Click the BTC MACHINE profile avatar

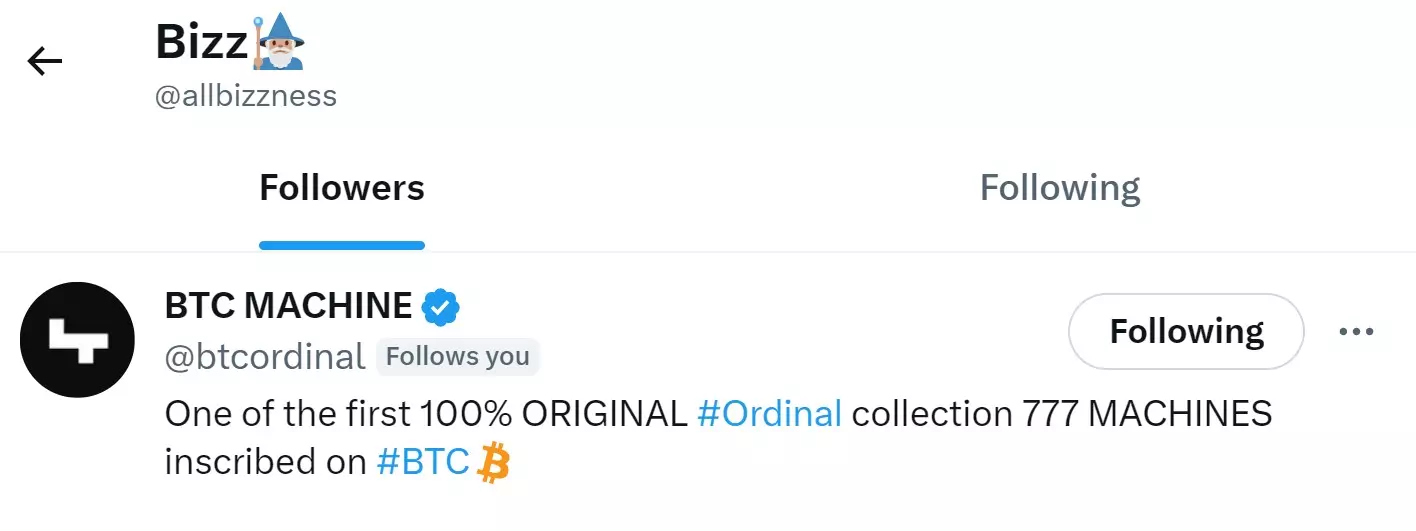77,339
